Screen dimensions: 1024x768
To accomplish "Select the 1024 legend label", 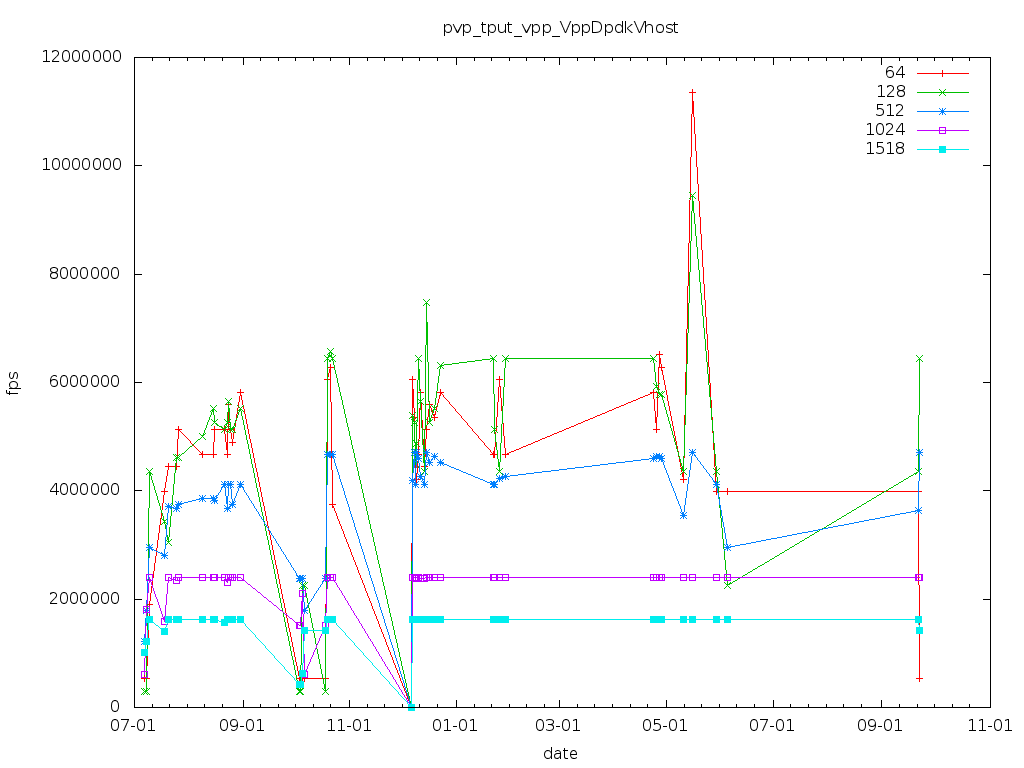I will click(885, 129).
